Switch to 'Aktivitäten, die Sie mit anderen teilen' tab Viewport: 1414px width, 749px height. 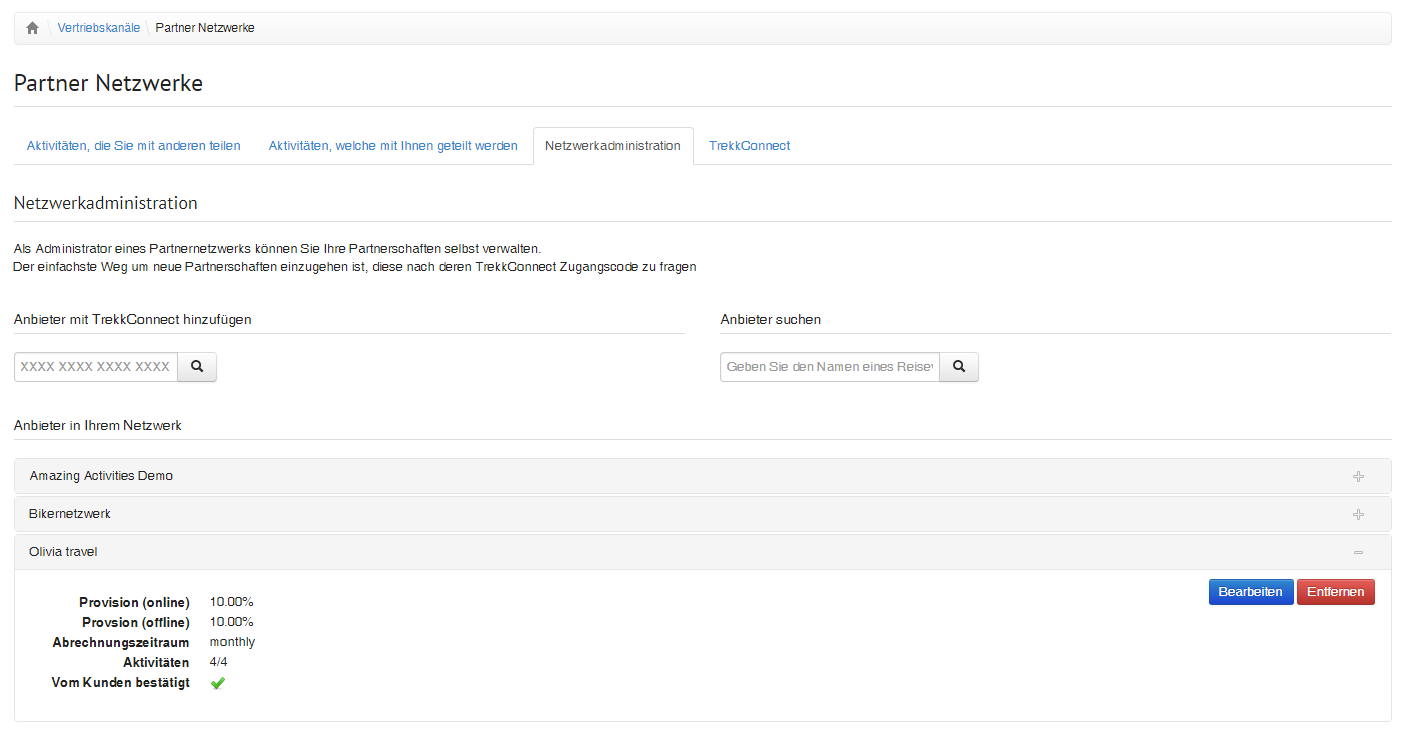[133, 146]
